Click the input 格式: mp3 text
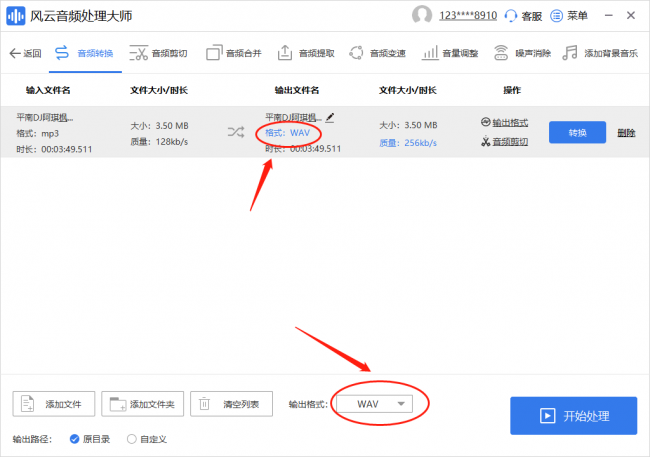Screen dimensions: 650x457 pyautogui.click(x=37, y=134)
